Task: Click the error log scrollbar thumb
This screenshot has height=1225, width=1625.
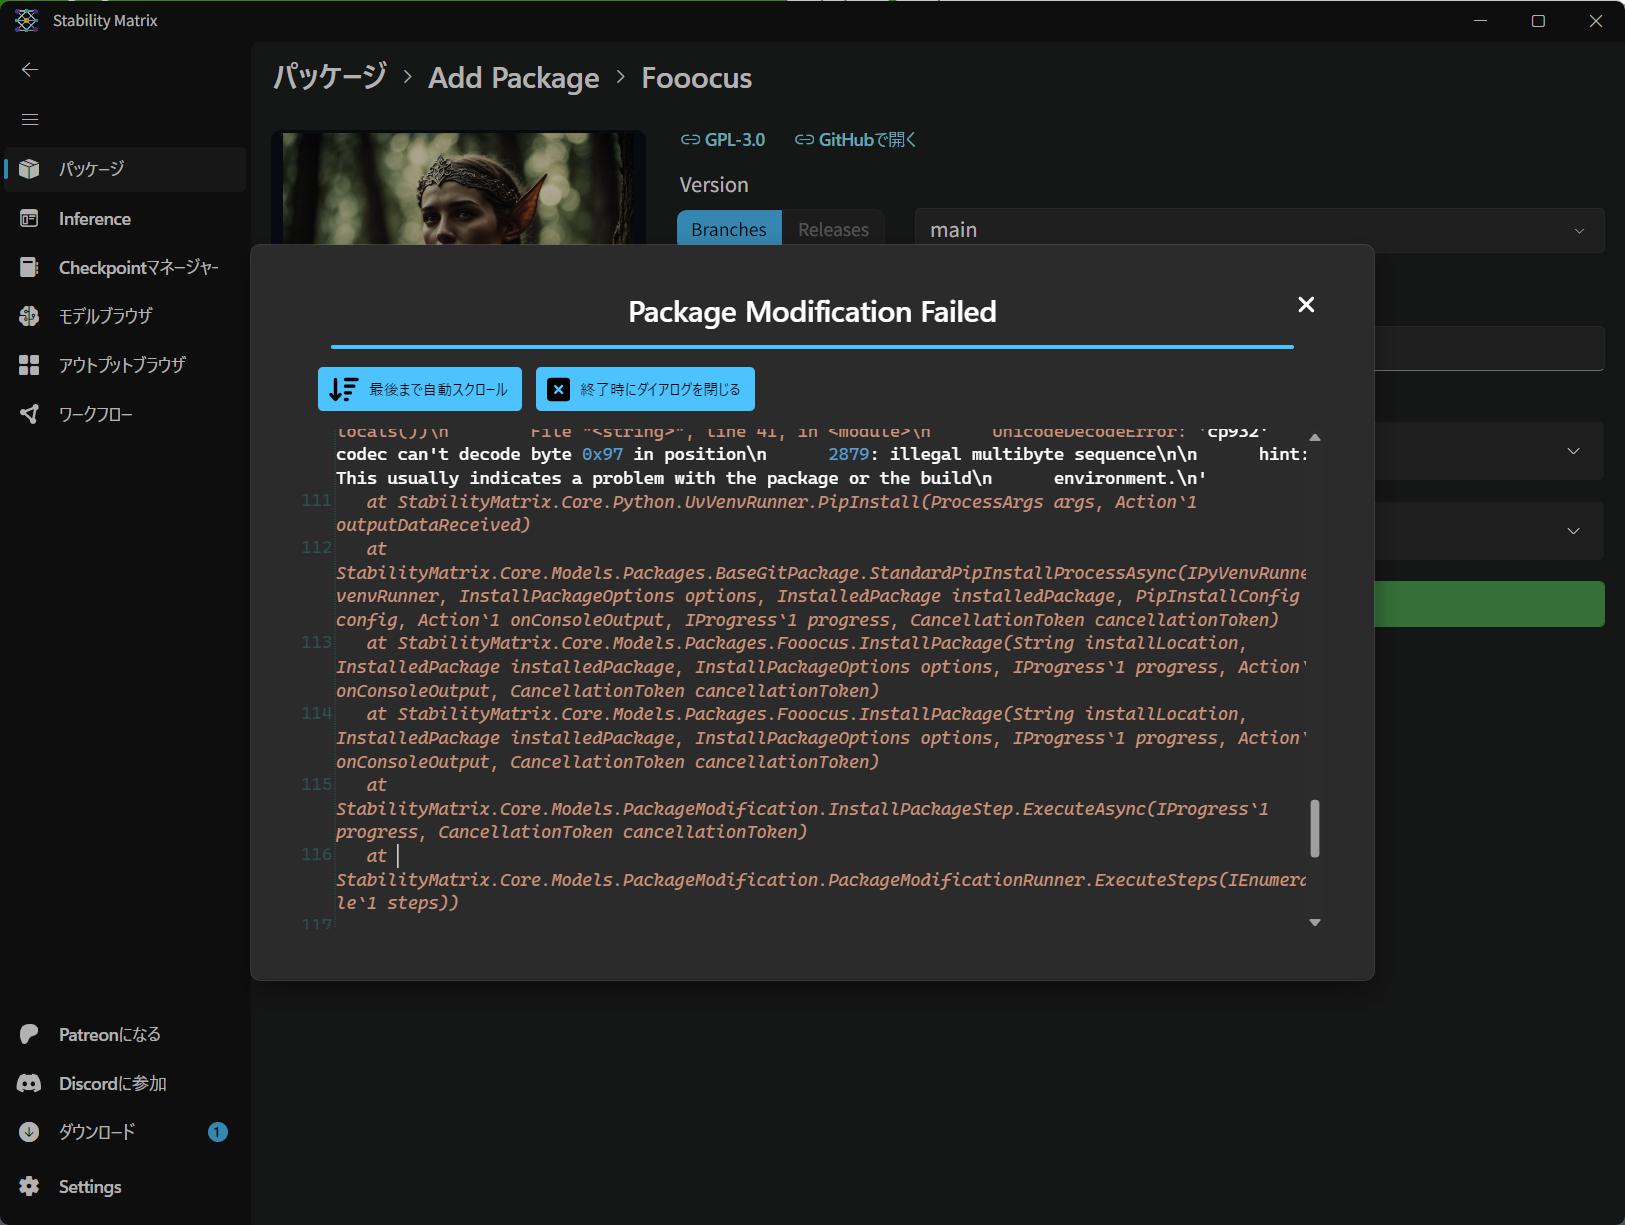Action: point(1315,828)
